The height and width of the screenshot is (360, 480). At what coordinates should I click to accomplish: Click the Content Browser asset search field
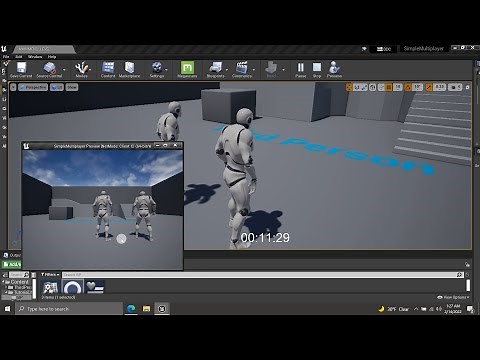click(x=263, y=275)
